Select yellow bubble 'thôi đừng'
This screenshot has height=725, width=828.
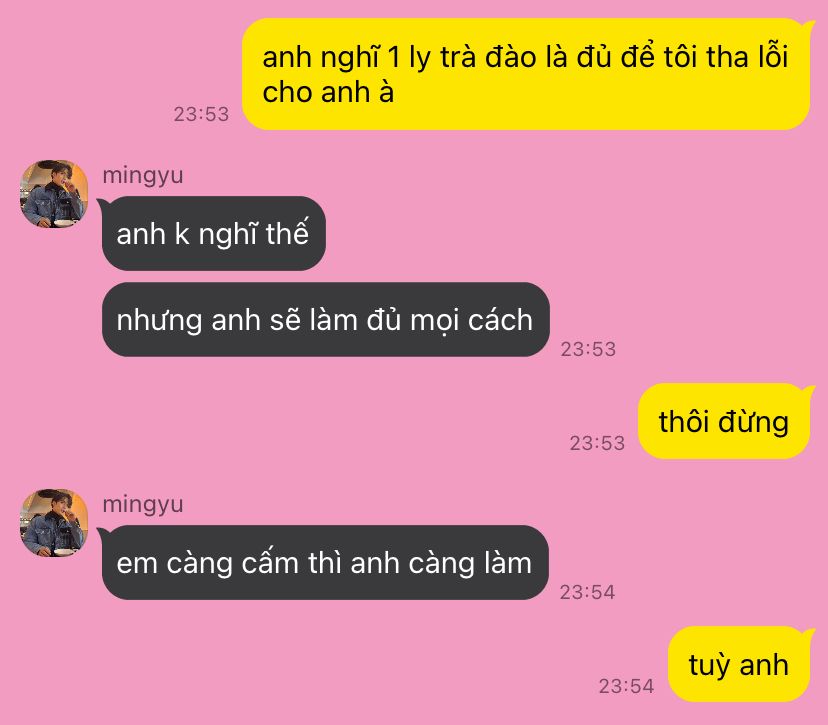click(724, 421)
